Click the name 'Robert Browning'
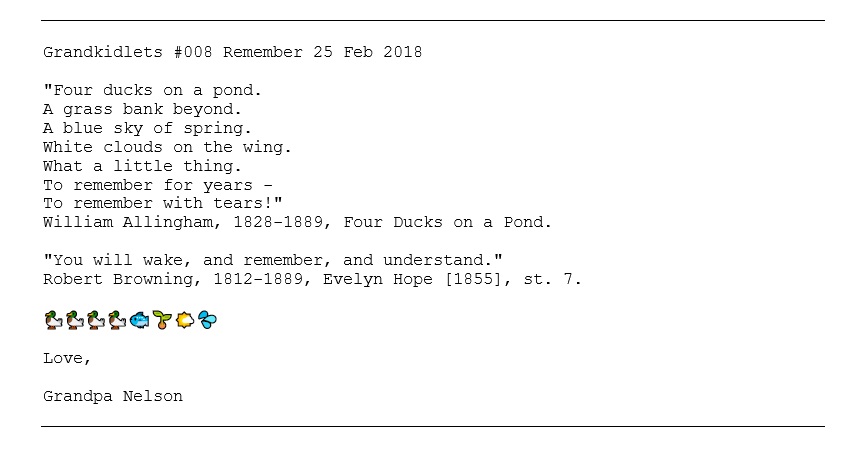Screen dimensions: 853x460 (118, 279)
